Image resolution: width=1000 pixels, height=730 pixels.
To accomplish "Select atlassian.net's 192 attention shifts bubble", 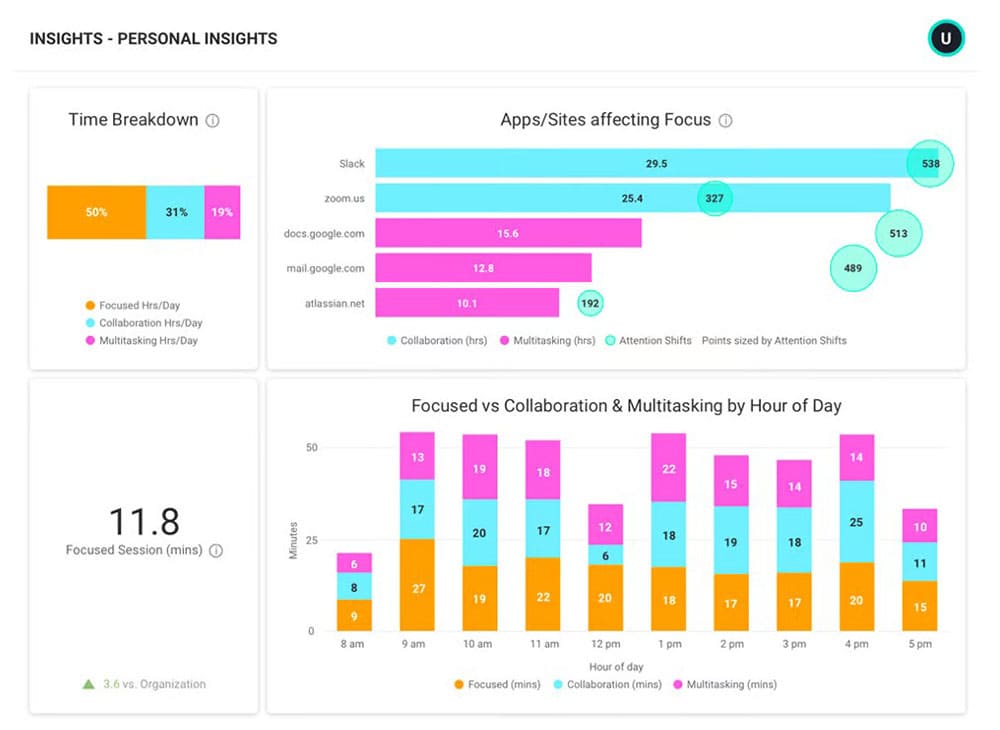I will (590, 303).
